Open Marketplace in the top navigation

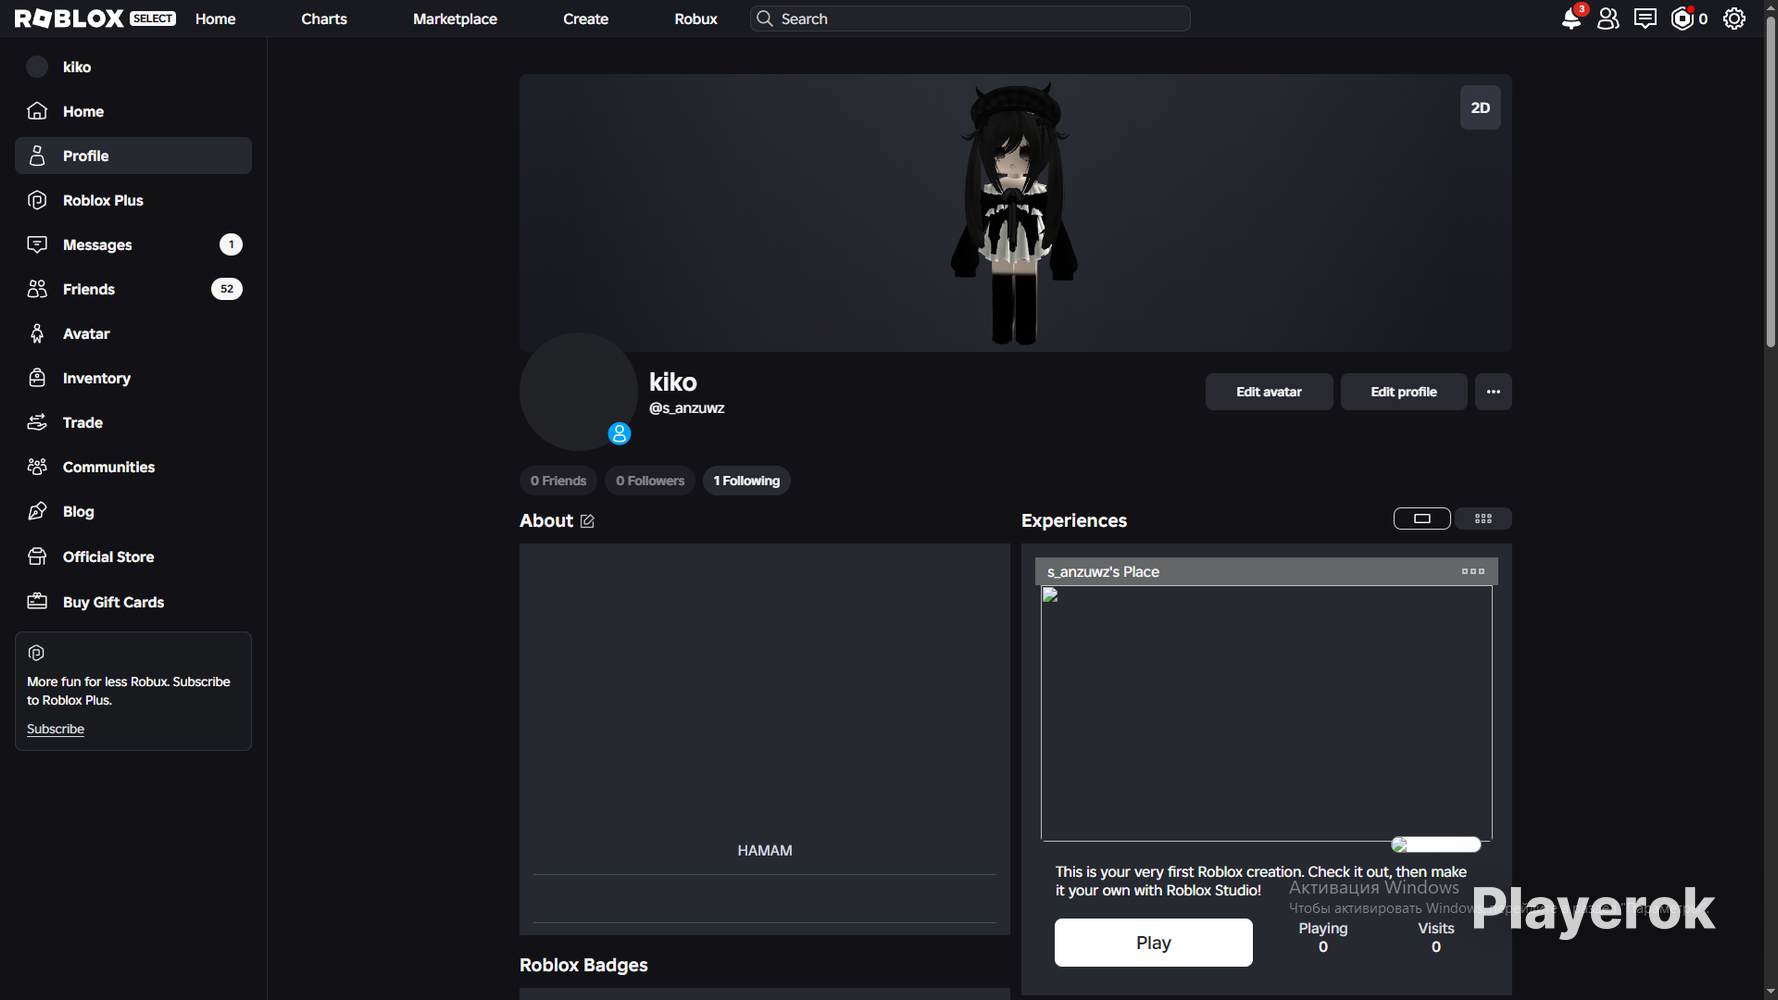(455, 19)
